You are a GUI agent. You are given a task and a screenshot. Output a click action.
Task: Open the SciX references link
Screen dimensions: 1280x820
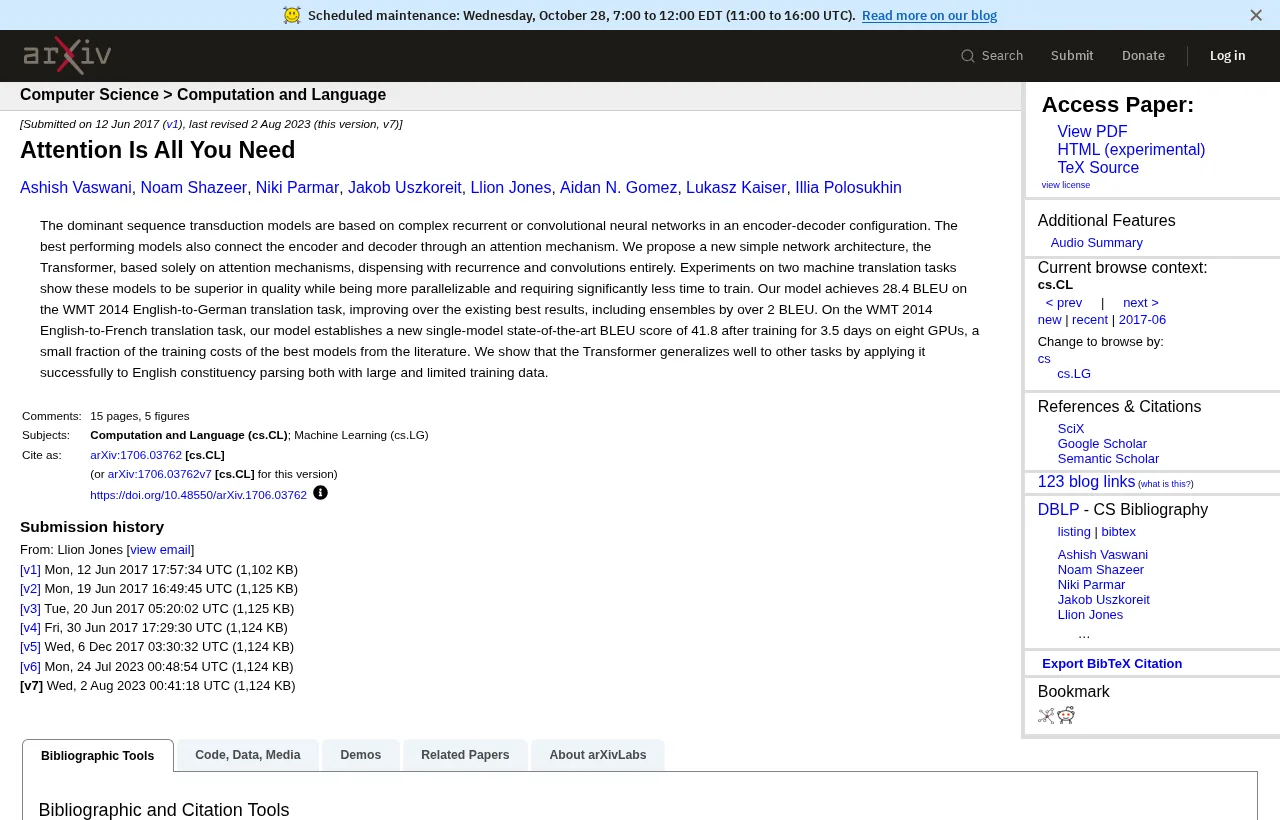(1071, 429)
